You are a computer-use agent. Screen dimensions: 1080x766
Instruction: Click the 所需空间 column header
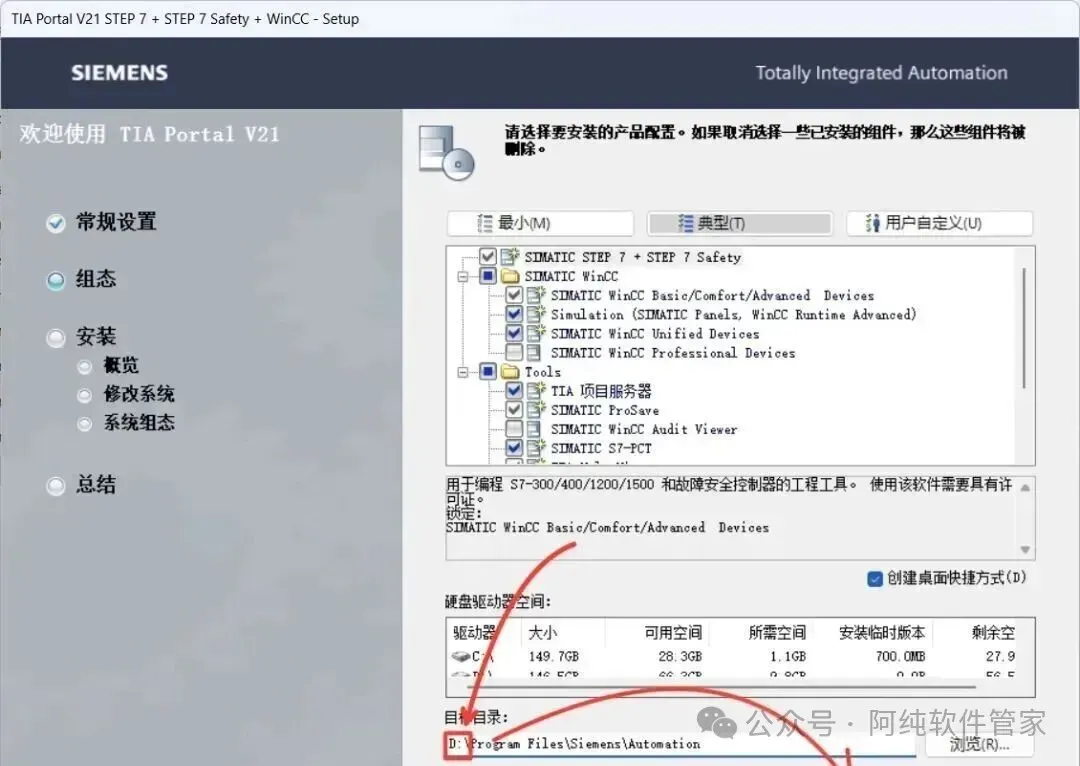click(777, 633)
